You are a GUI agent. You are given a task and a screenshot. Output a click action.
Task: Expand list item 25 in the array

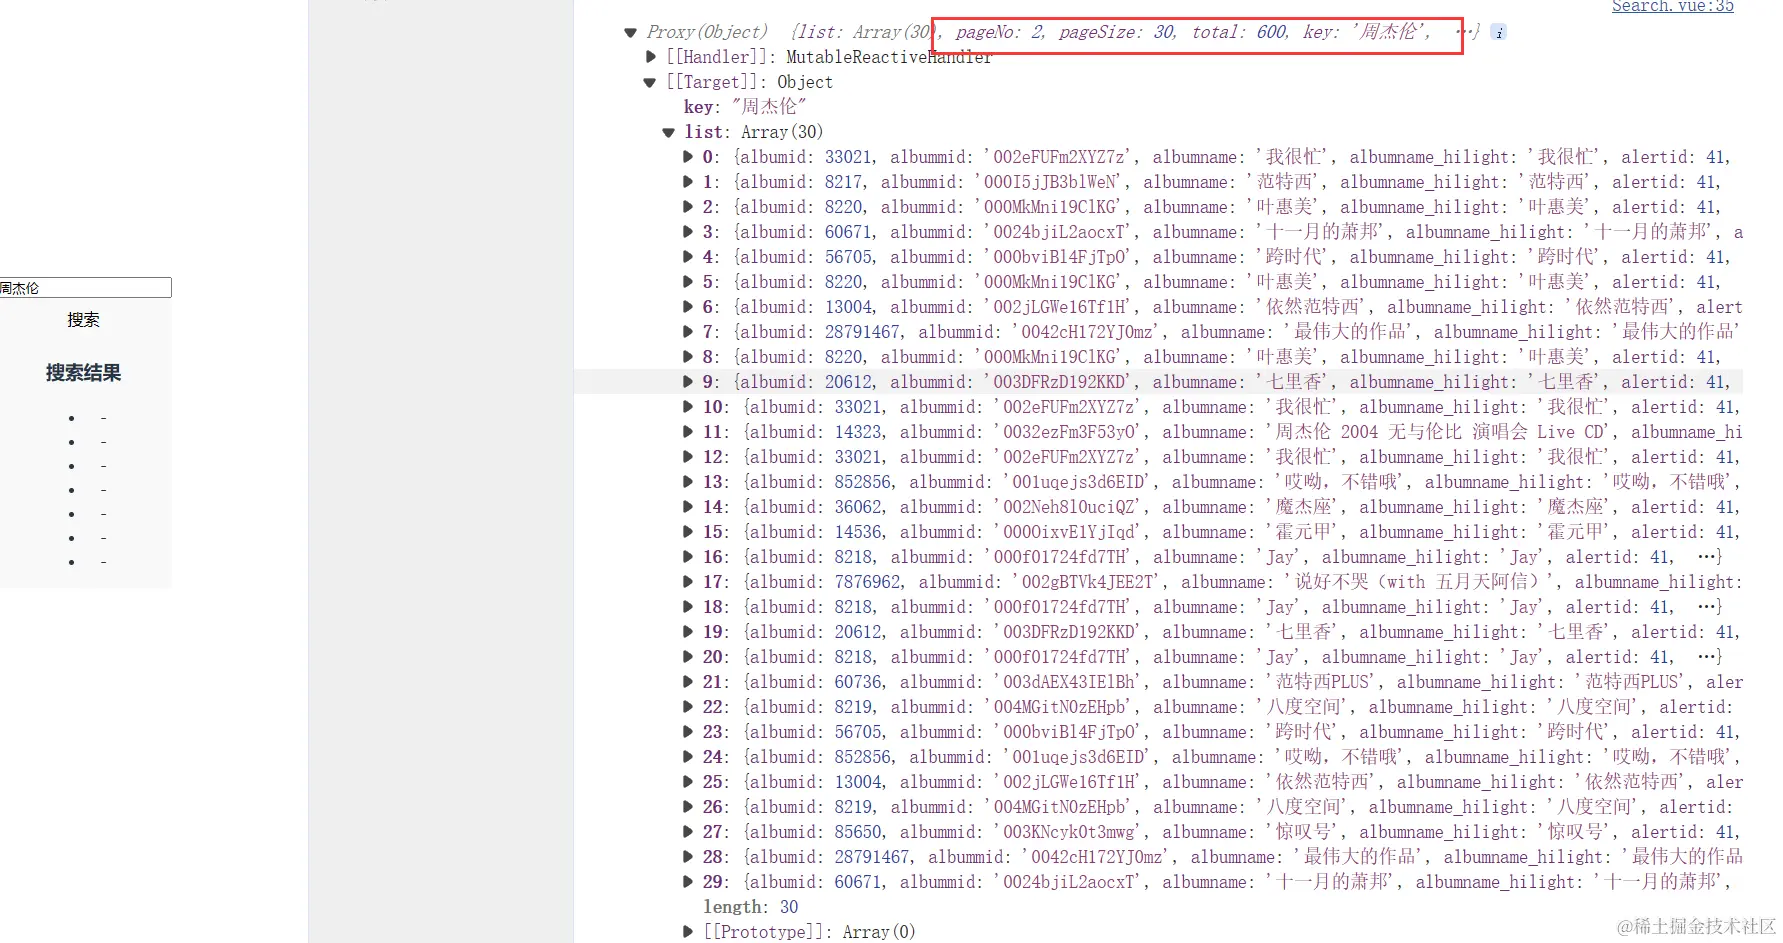tap(688, 782)
